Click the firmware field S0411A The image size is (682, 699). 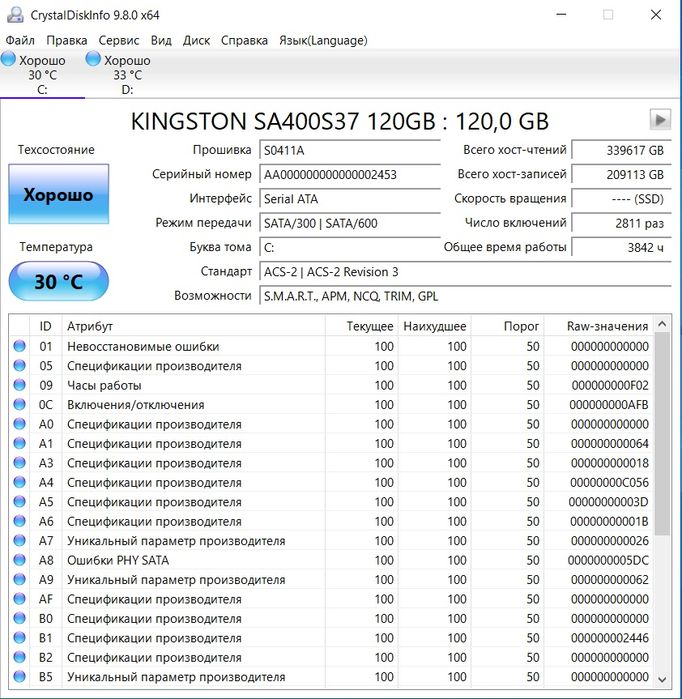tap(350, 150)
